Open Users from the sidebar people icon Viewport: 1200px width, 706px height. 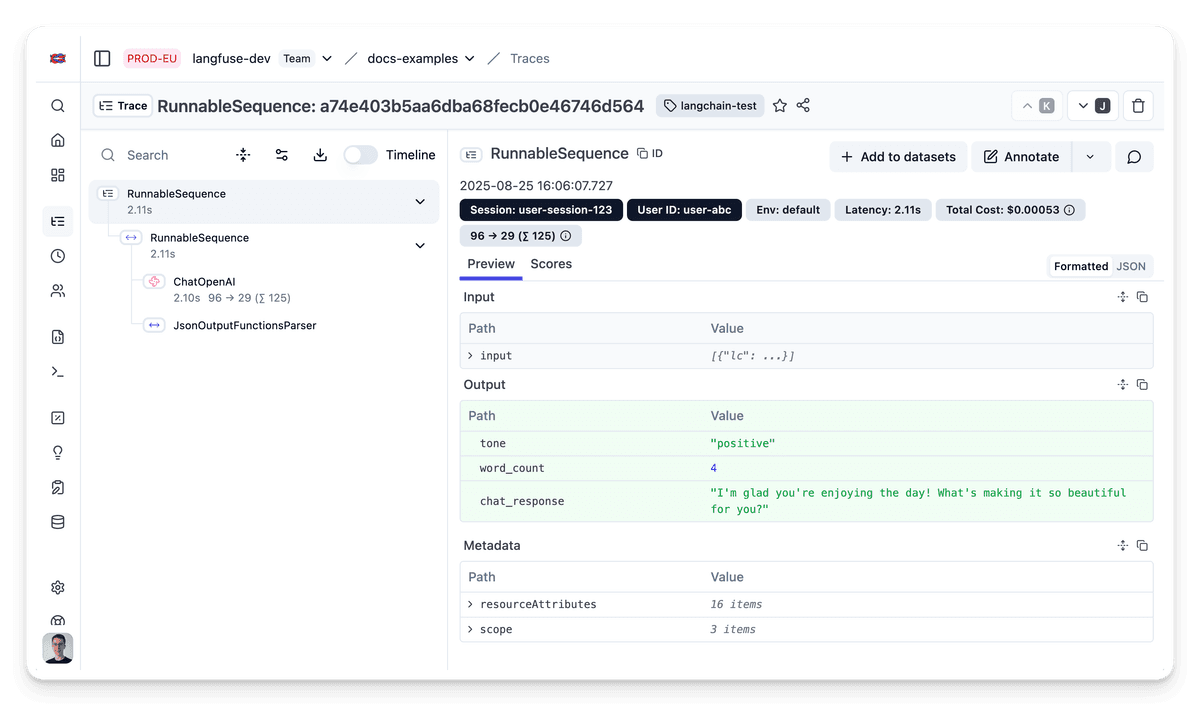click(x=58, y=291)
